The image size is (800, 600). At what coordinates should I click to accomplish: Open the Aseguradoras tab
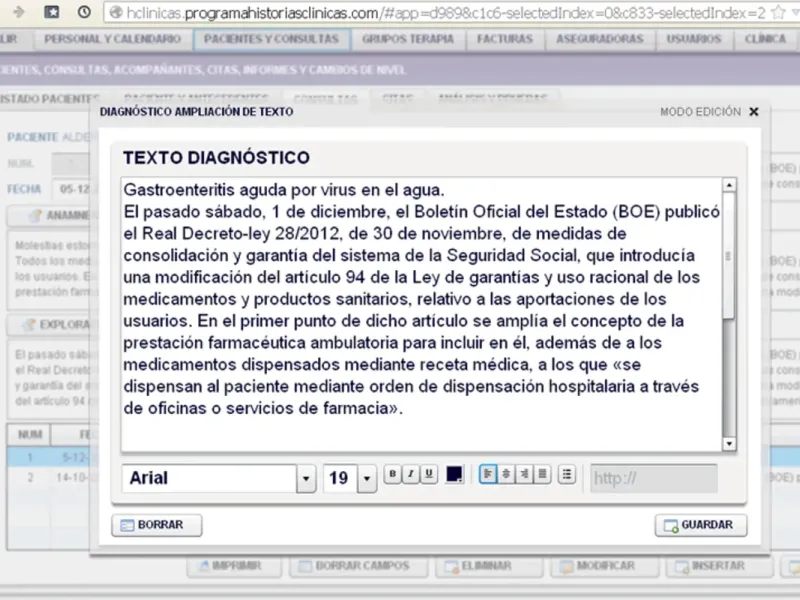600,39
